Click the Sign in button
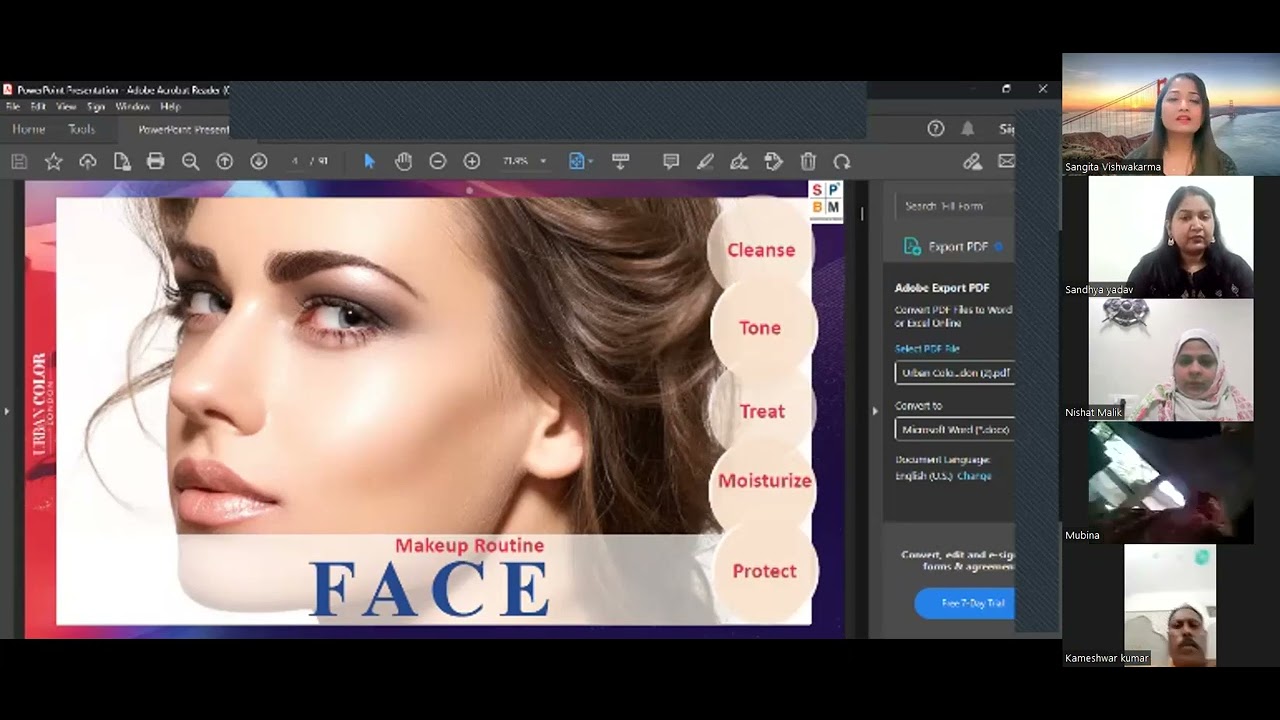Image resolution: width=1280 pixels, height=720 pixels. tap(1007, 129)
